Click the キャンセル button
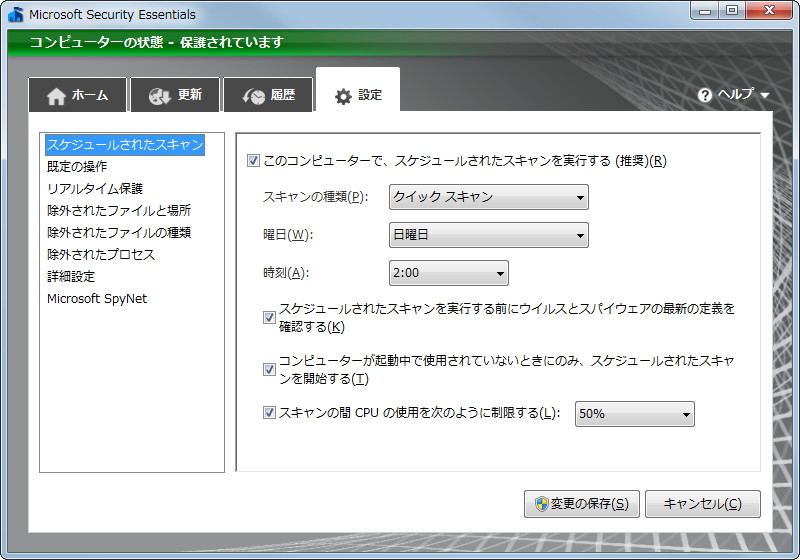This screenshot has height=560, width=800. (703, 504)
